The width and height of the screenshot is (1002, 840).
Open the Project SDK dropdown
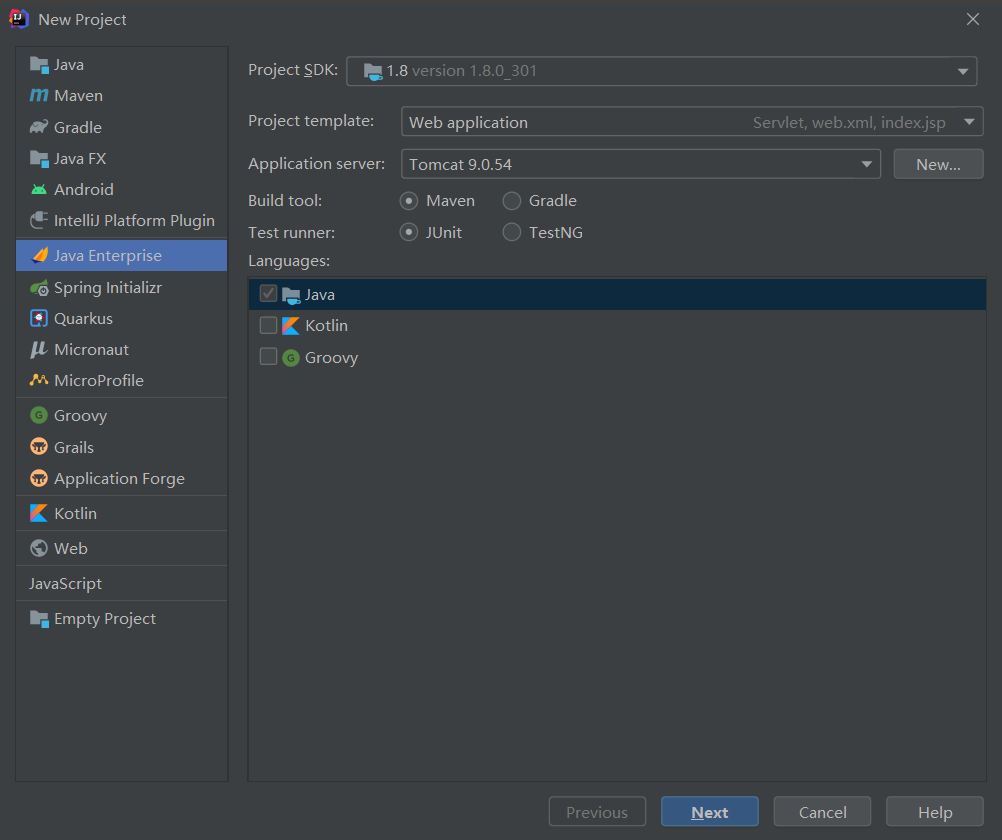pyautogui.click(x=661, y=71)
